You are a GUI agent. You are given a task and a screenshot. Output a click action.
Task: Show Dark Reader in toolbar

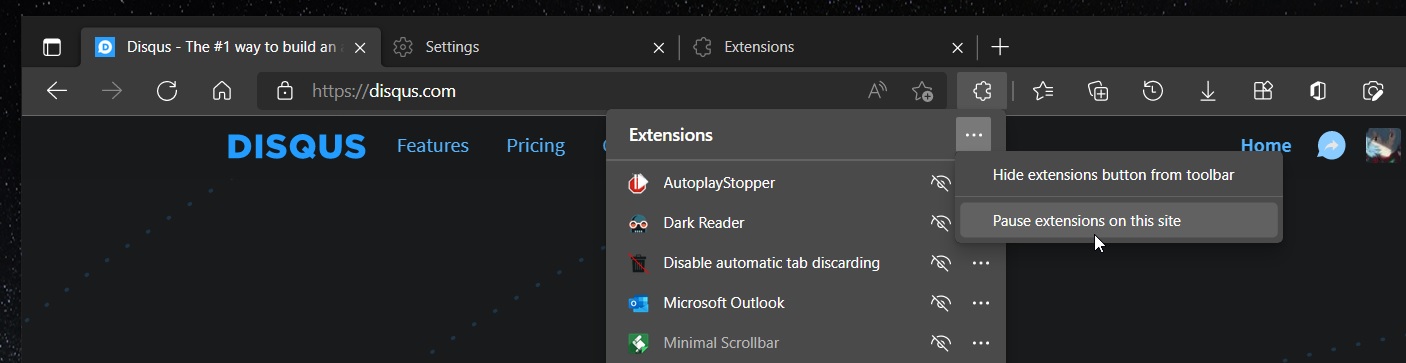click(940, 223)
